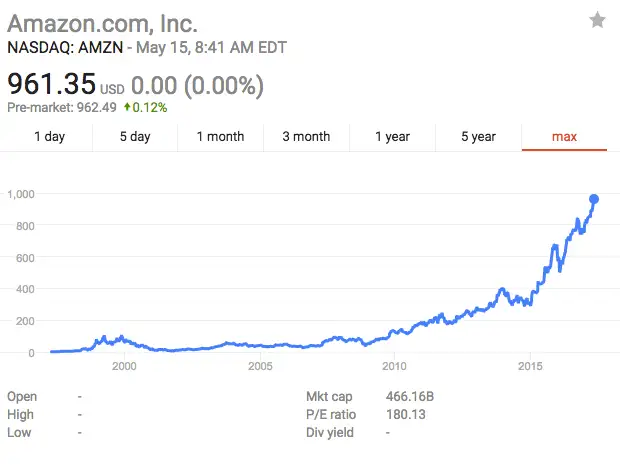The width and height of the screenshot is (620, 465).
Task: Click the 2010 x-axis label
Action: pos(395,366)
